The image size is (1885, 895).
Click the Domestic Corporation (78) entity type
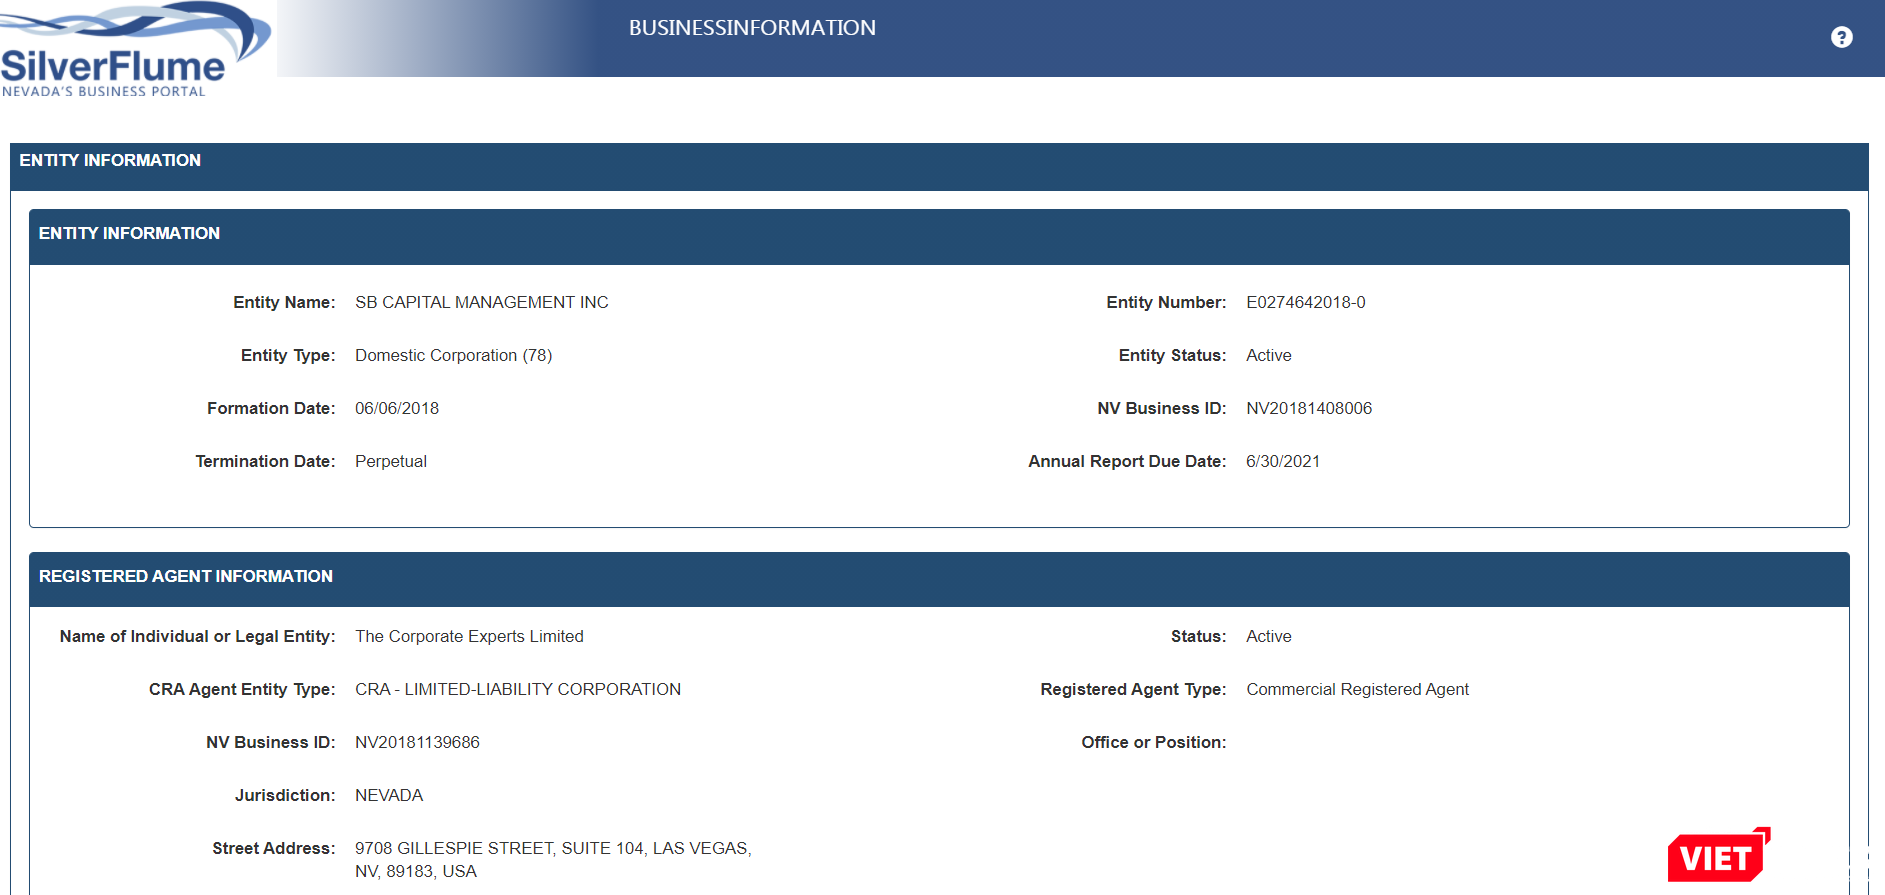[453, 355]
